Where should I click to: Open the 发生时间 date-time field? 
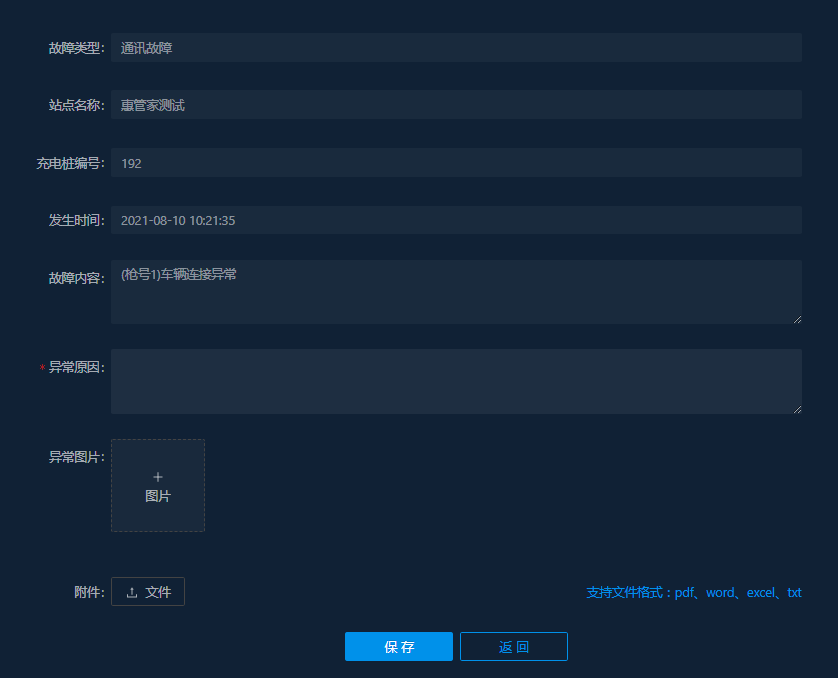(x=456, y=220)
